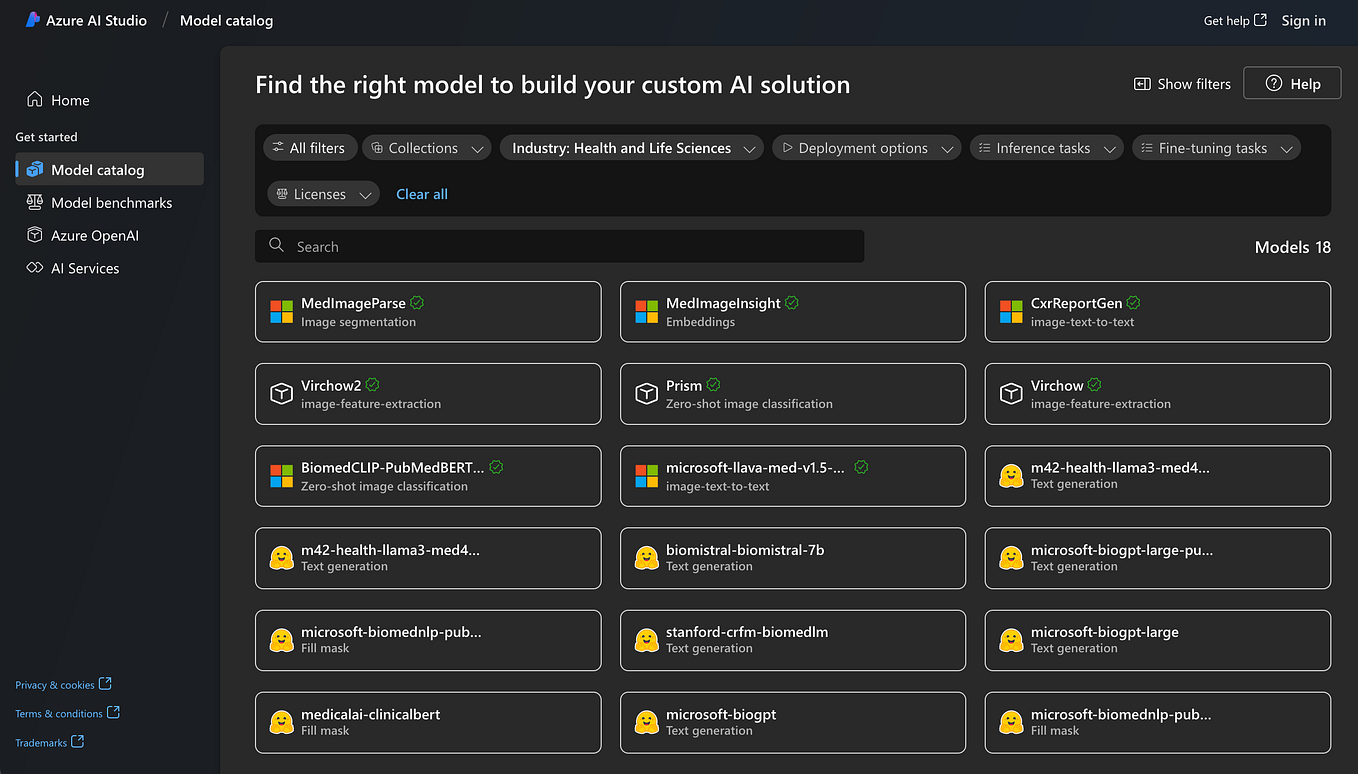
Task: Open the microsoft-biogpt-large-pu... model card
Action: (x=1158, y=558)
